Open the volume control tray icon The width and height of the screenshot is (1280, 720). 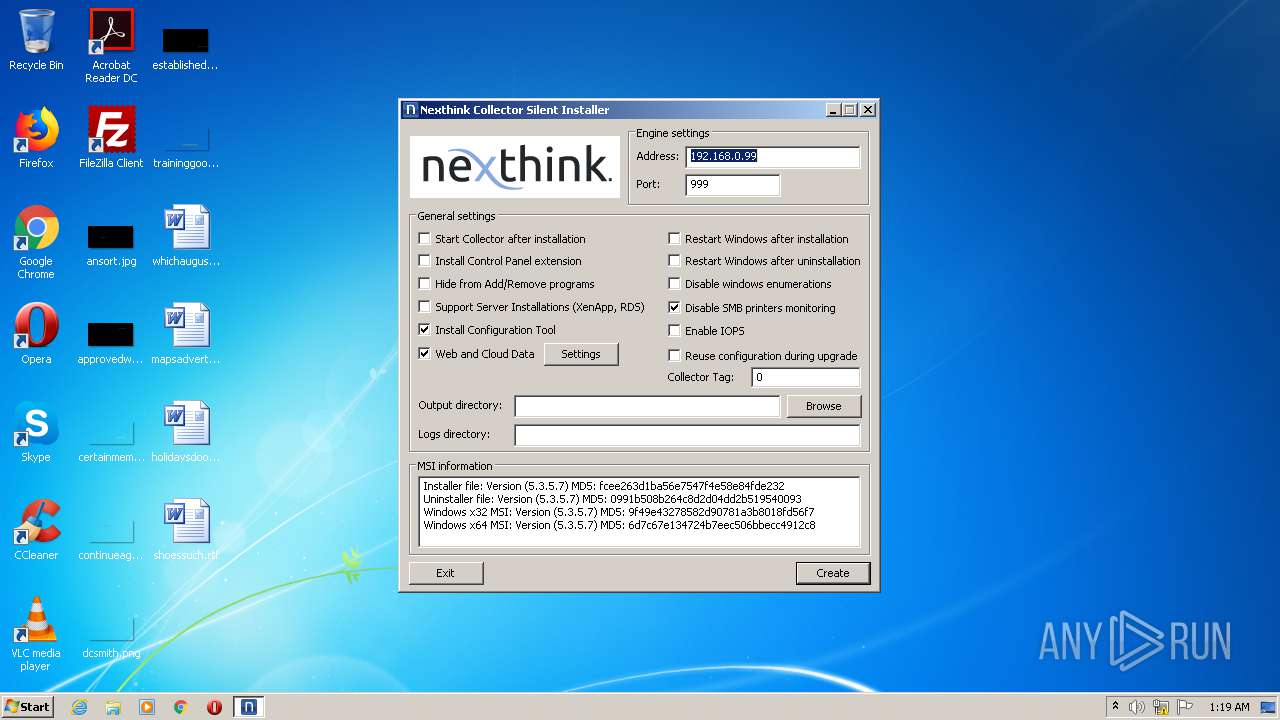1137,707
